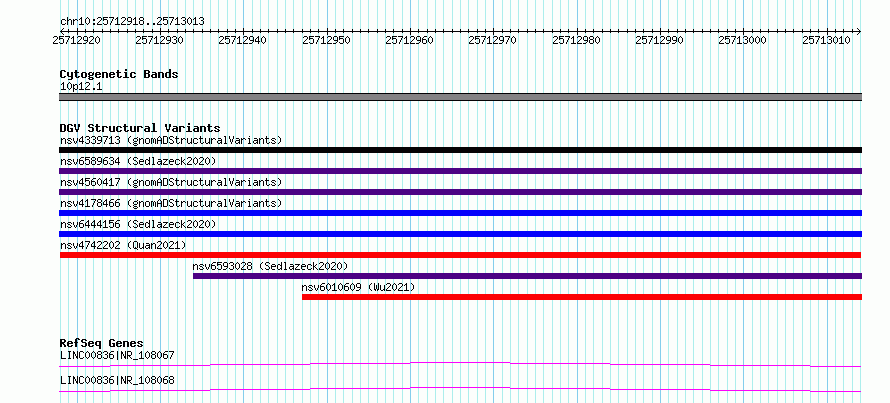Click ruler position 25712920
Screen dimensions: 890x403
tap(76, 40)
